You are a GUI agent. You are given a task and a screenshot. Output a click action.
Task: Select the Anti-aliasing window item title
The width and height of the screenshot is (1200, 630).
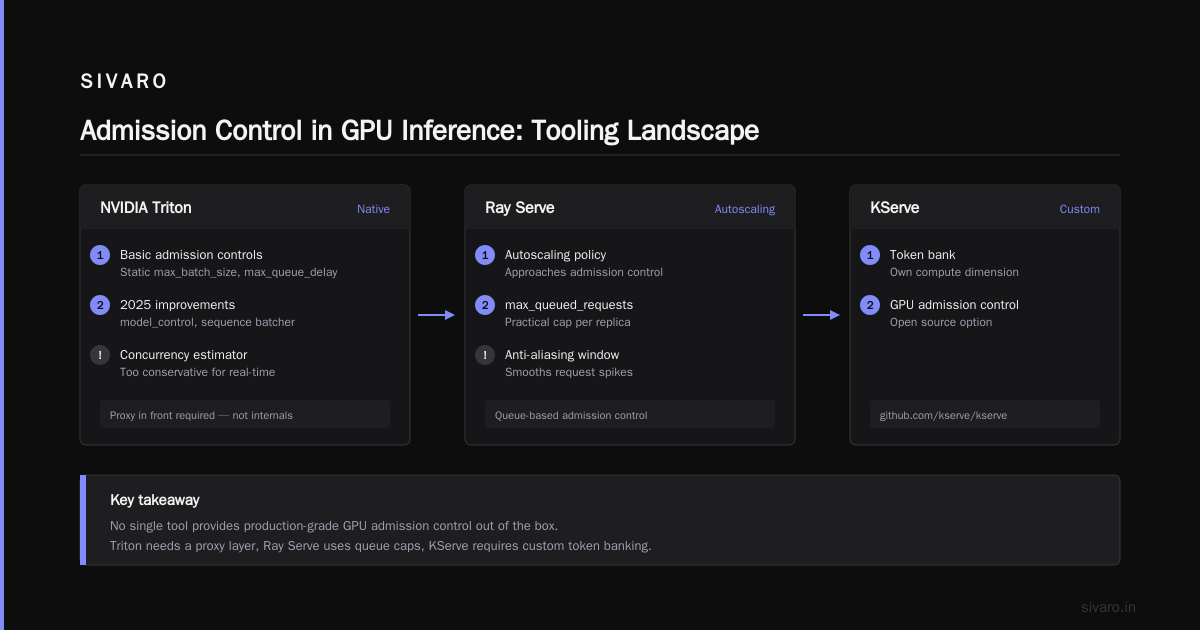pyautogui.click(x=562, y=355)
